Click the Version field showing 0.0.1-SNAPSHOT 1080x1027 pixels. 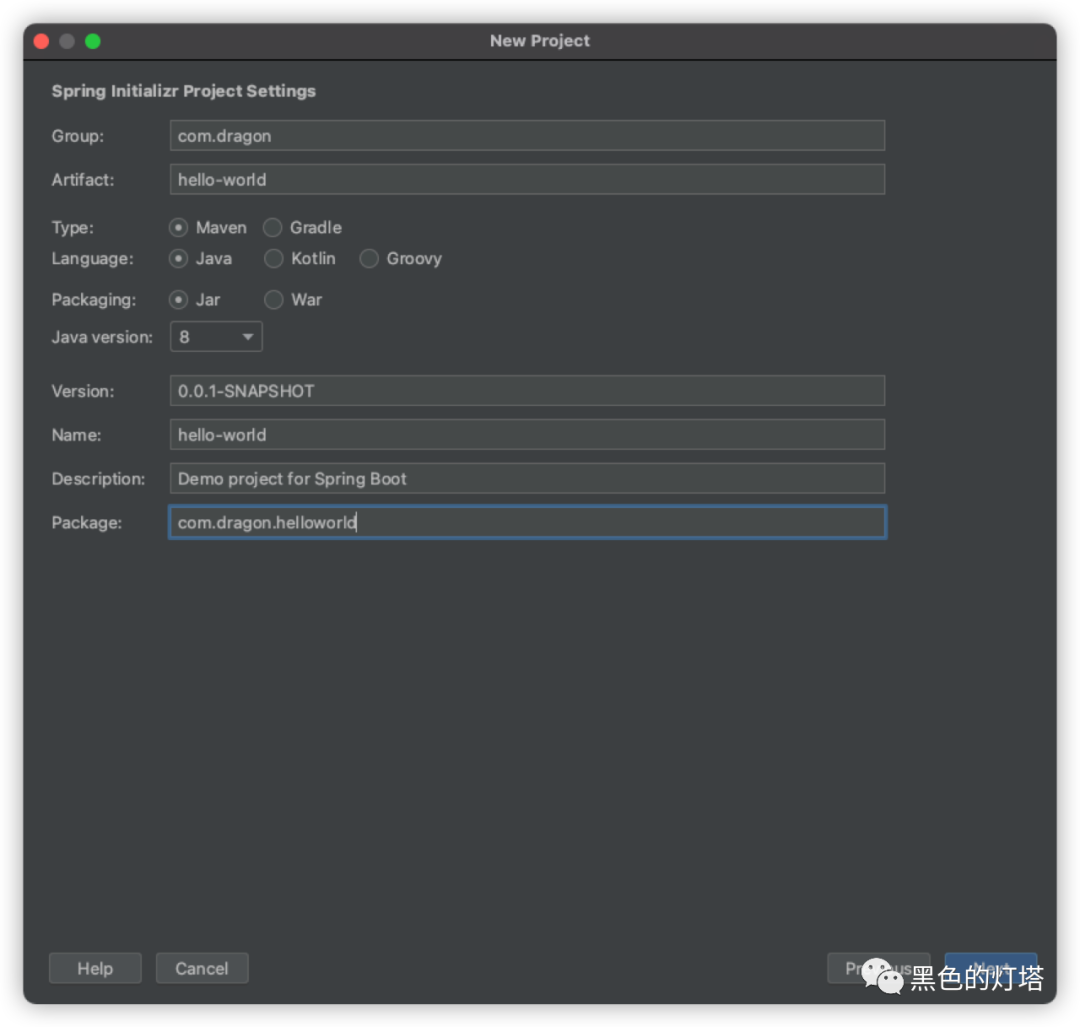(x=527, y=391)
